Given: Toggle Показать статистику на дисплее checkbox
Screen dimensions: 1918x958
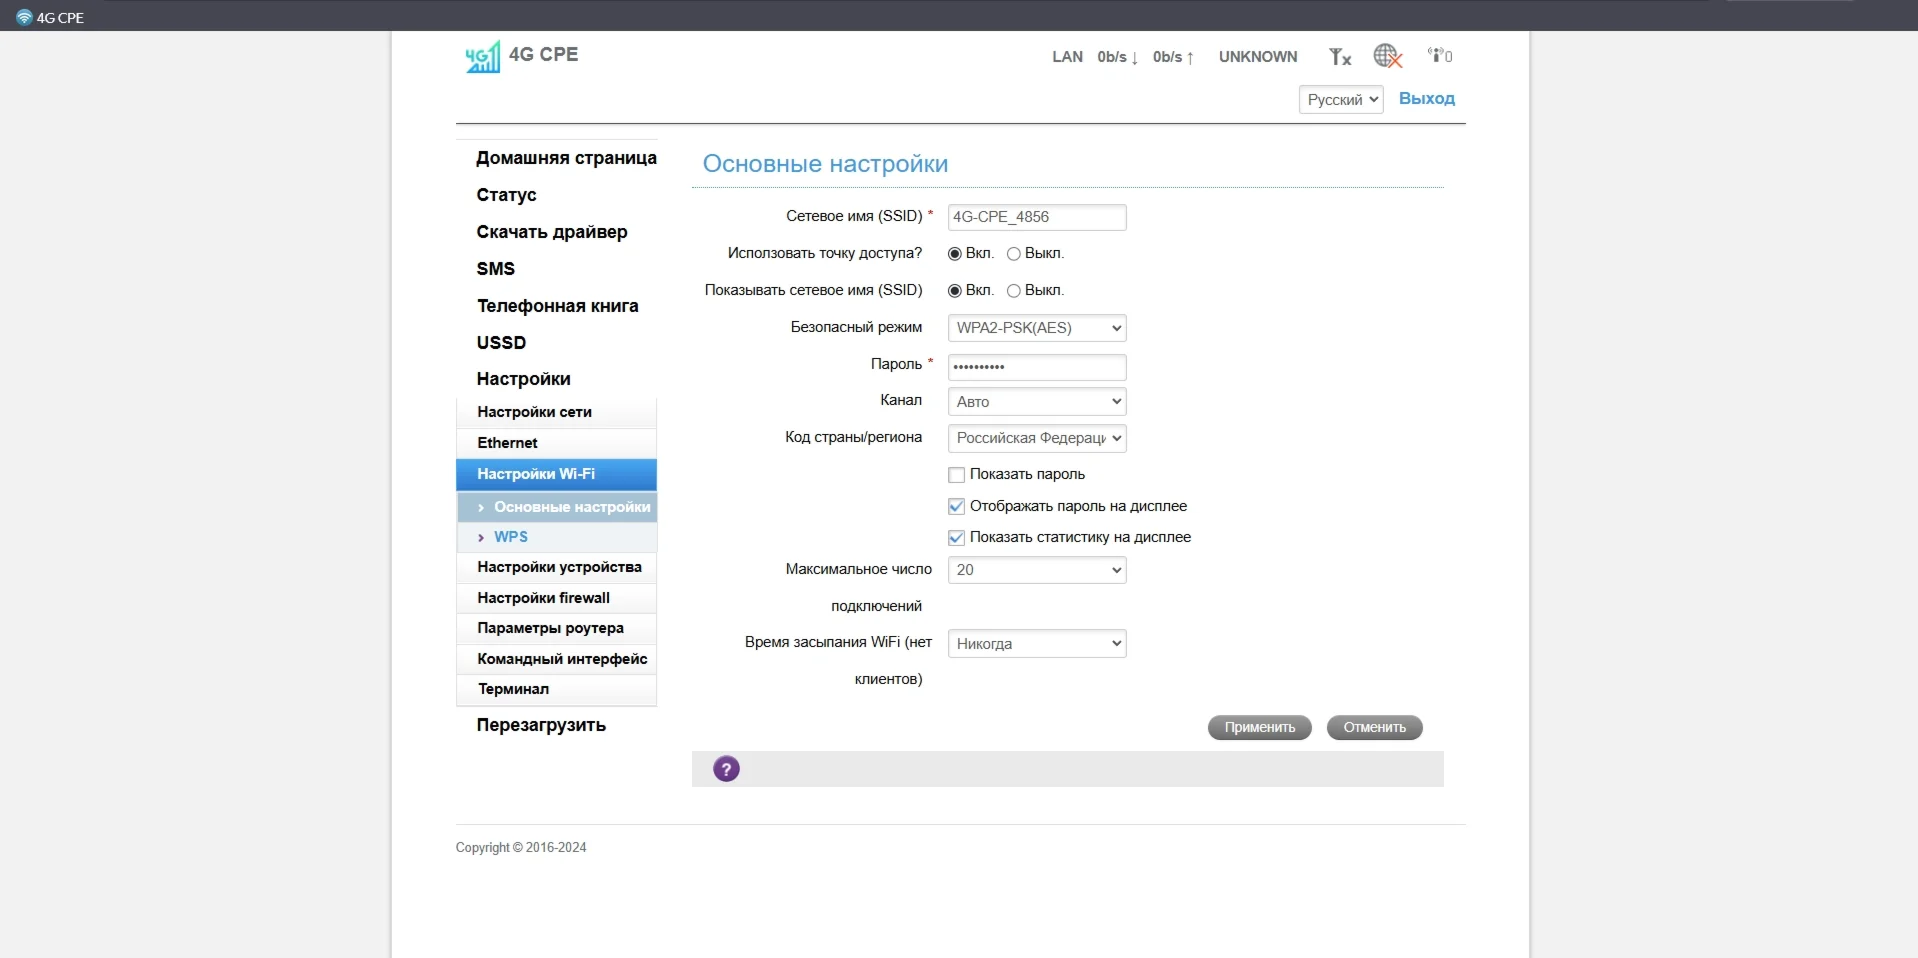Looking at the screenshot, I should pos(956,538).
